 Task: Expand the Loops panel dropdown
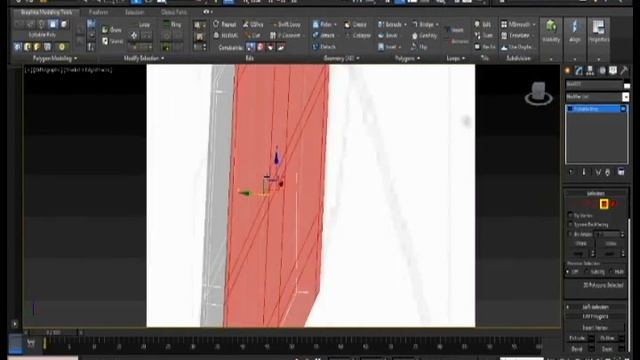coord(455,58)
